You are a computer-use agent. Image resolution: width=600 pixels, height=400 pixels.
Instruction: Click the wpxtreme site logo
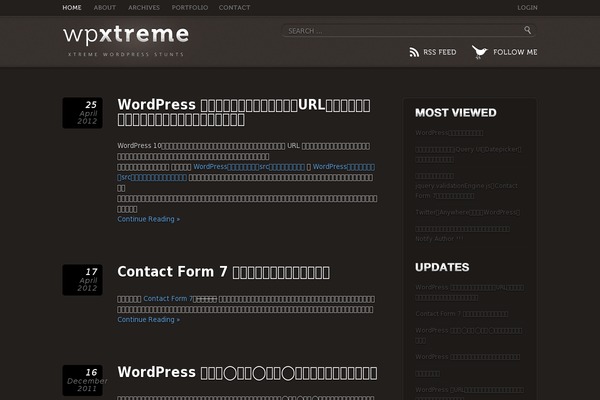pos(126,34)
